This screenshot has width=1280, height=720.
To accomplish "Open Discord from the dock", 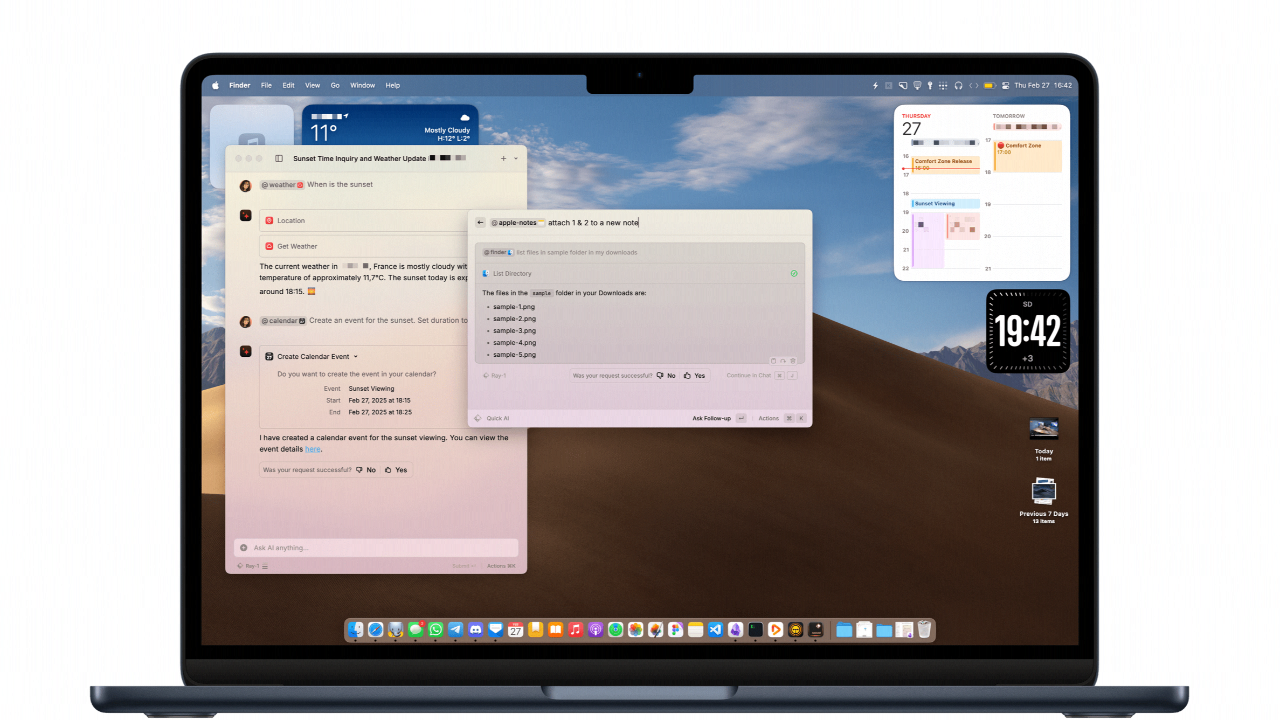I will pos(476,630).
